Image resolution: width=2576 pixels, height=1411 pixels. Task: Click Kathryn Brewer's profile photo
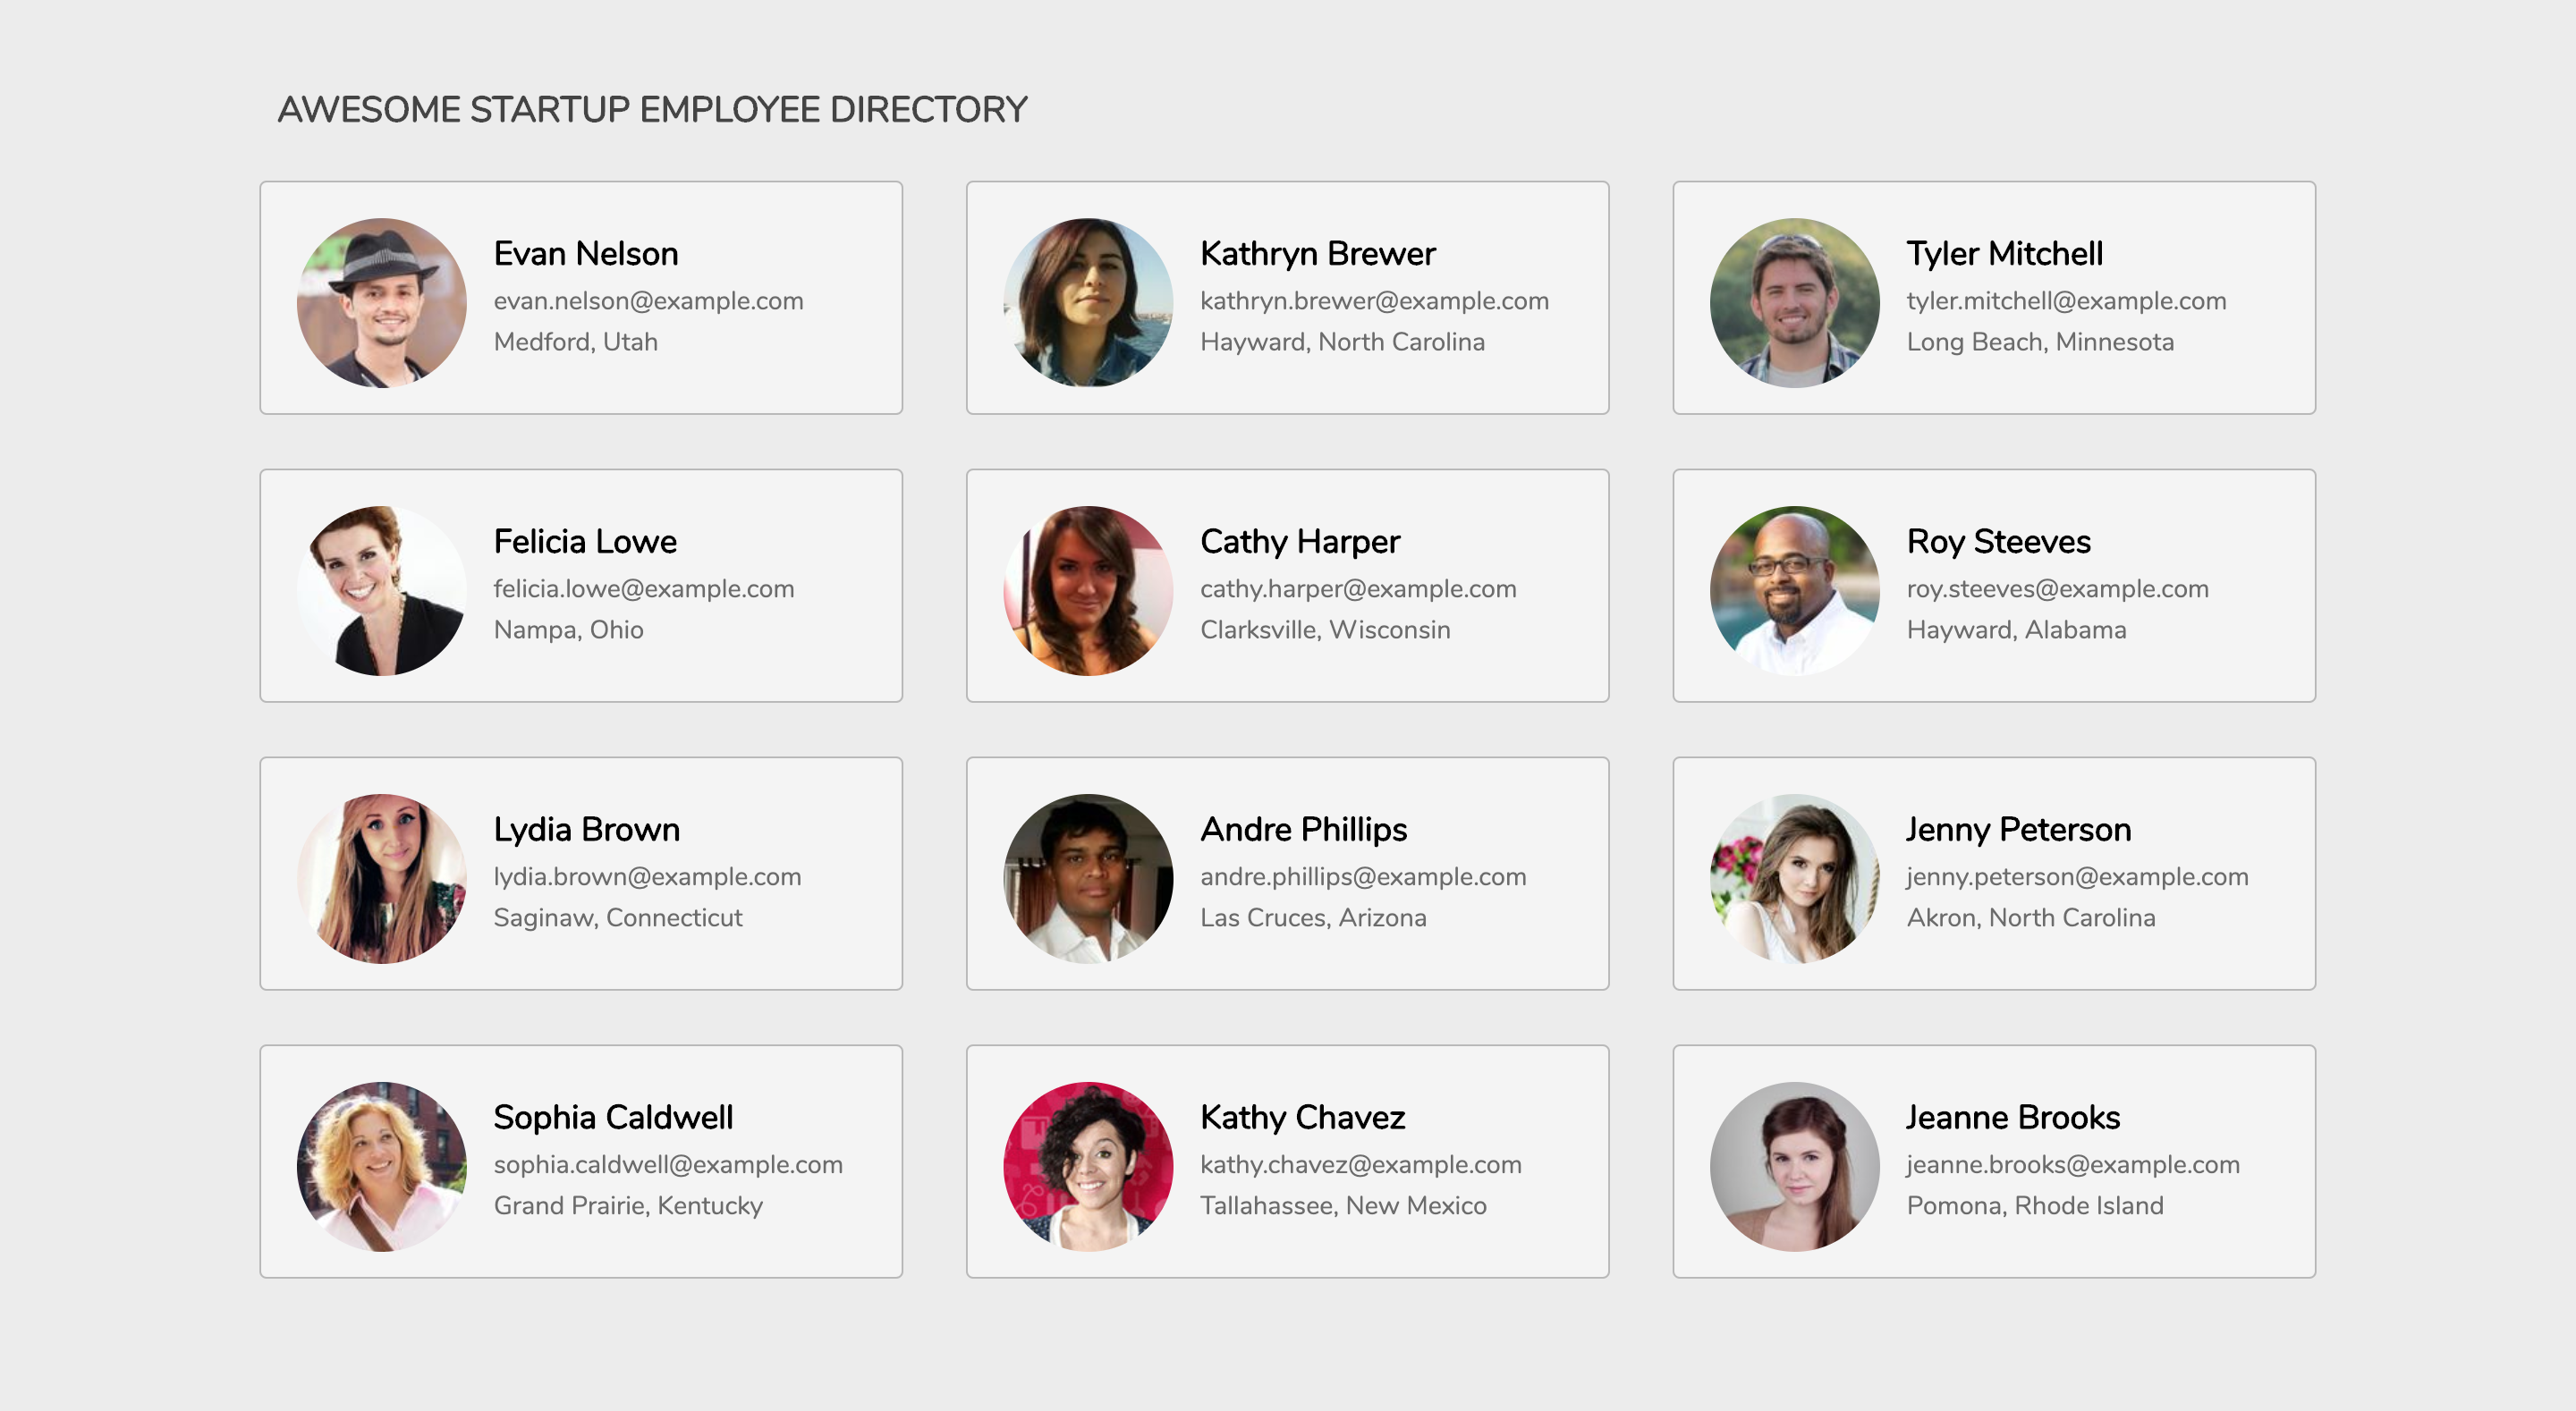(x=1088, y=303)
